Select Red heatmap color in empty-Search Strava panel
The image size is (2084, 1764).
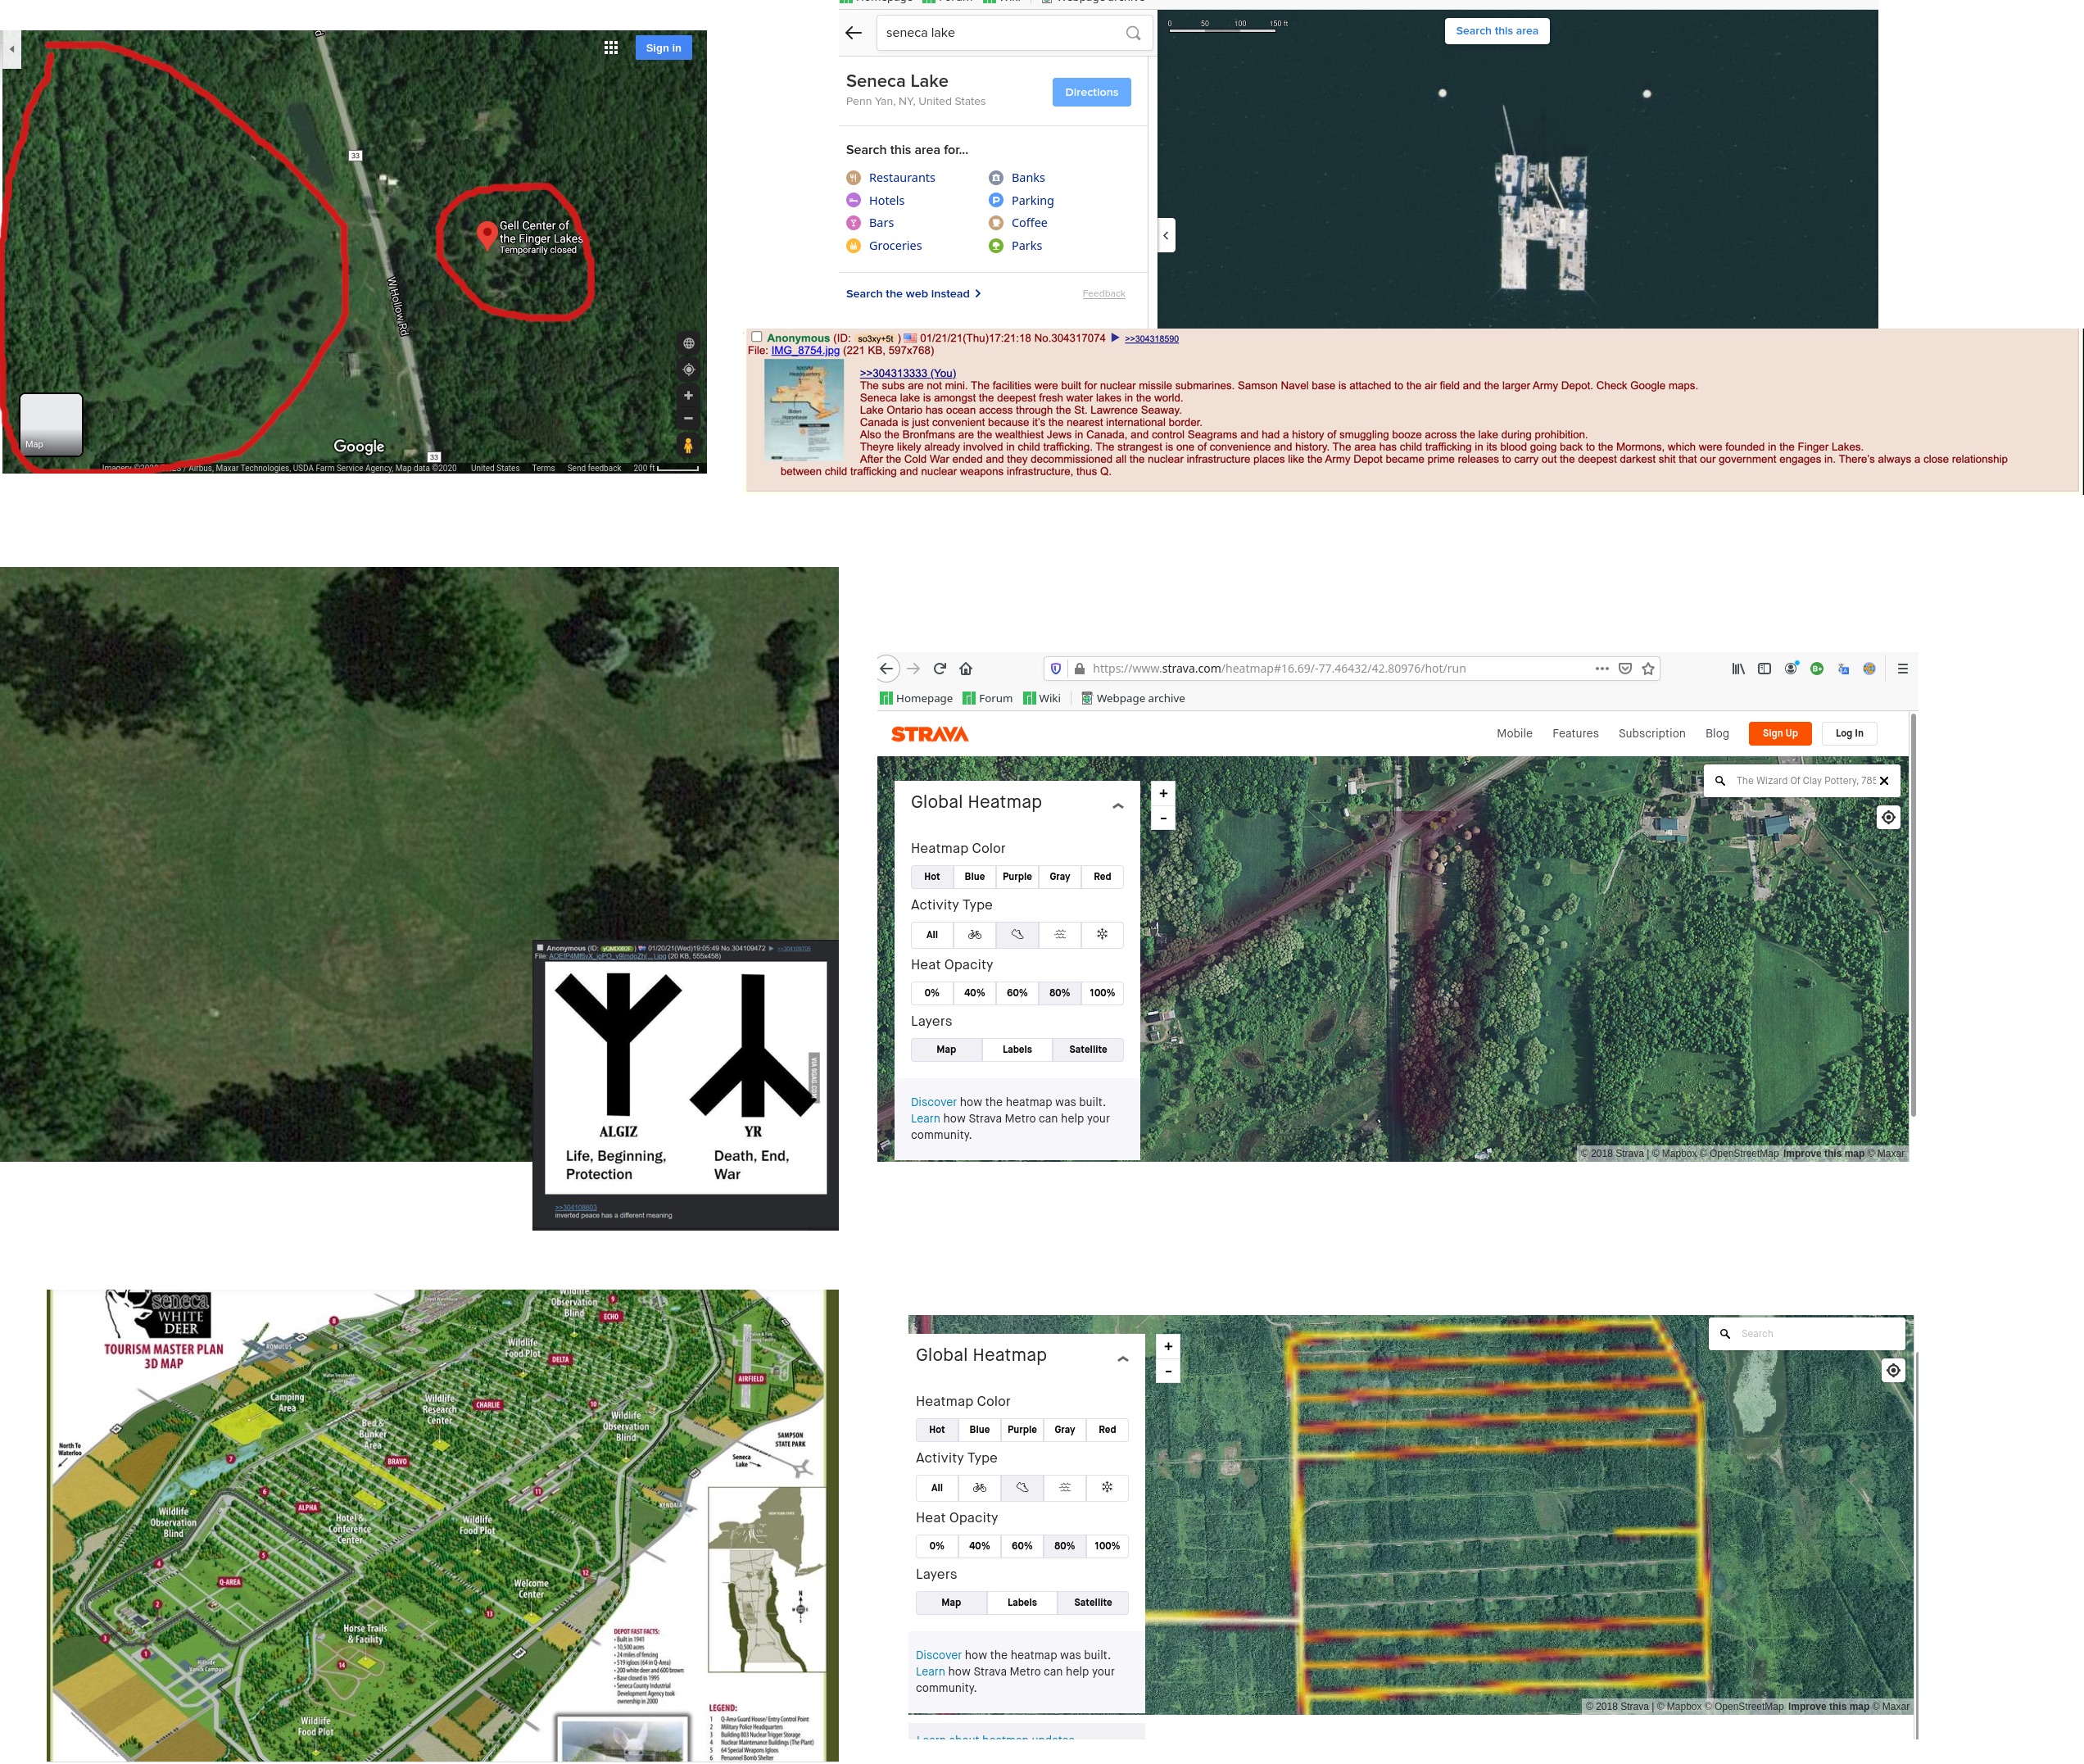[x=1107, y=1430]
